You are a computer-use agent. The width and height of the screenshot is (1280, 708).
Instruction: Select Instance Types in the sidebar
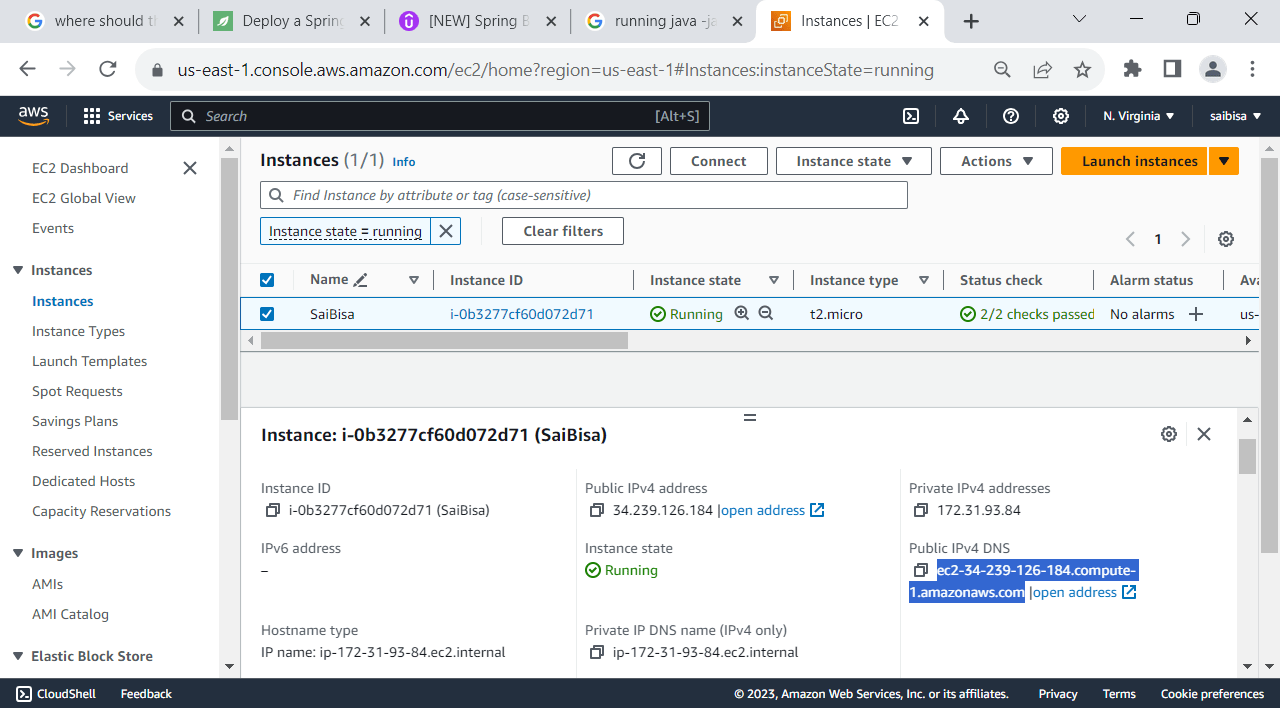click(78, 331)
